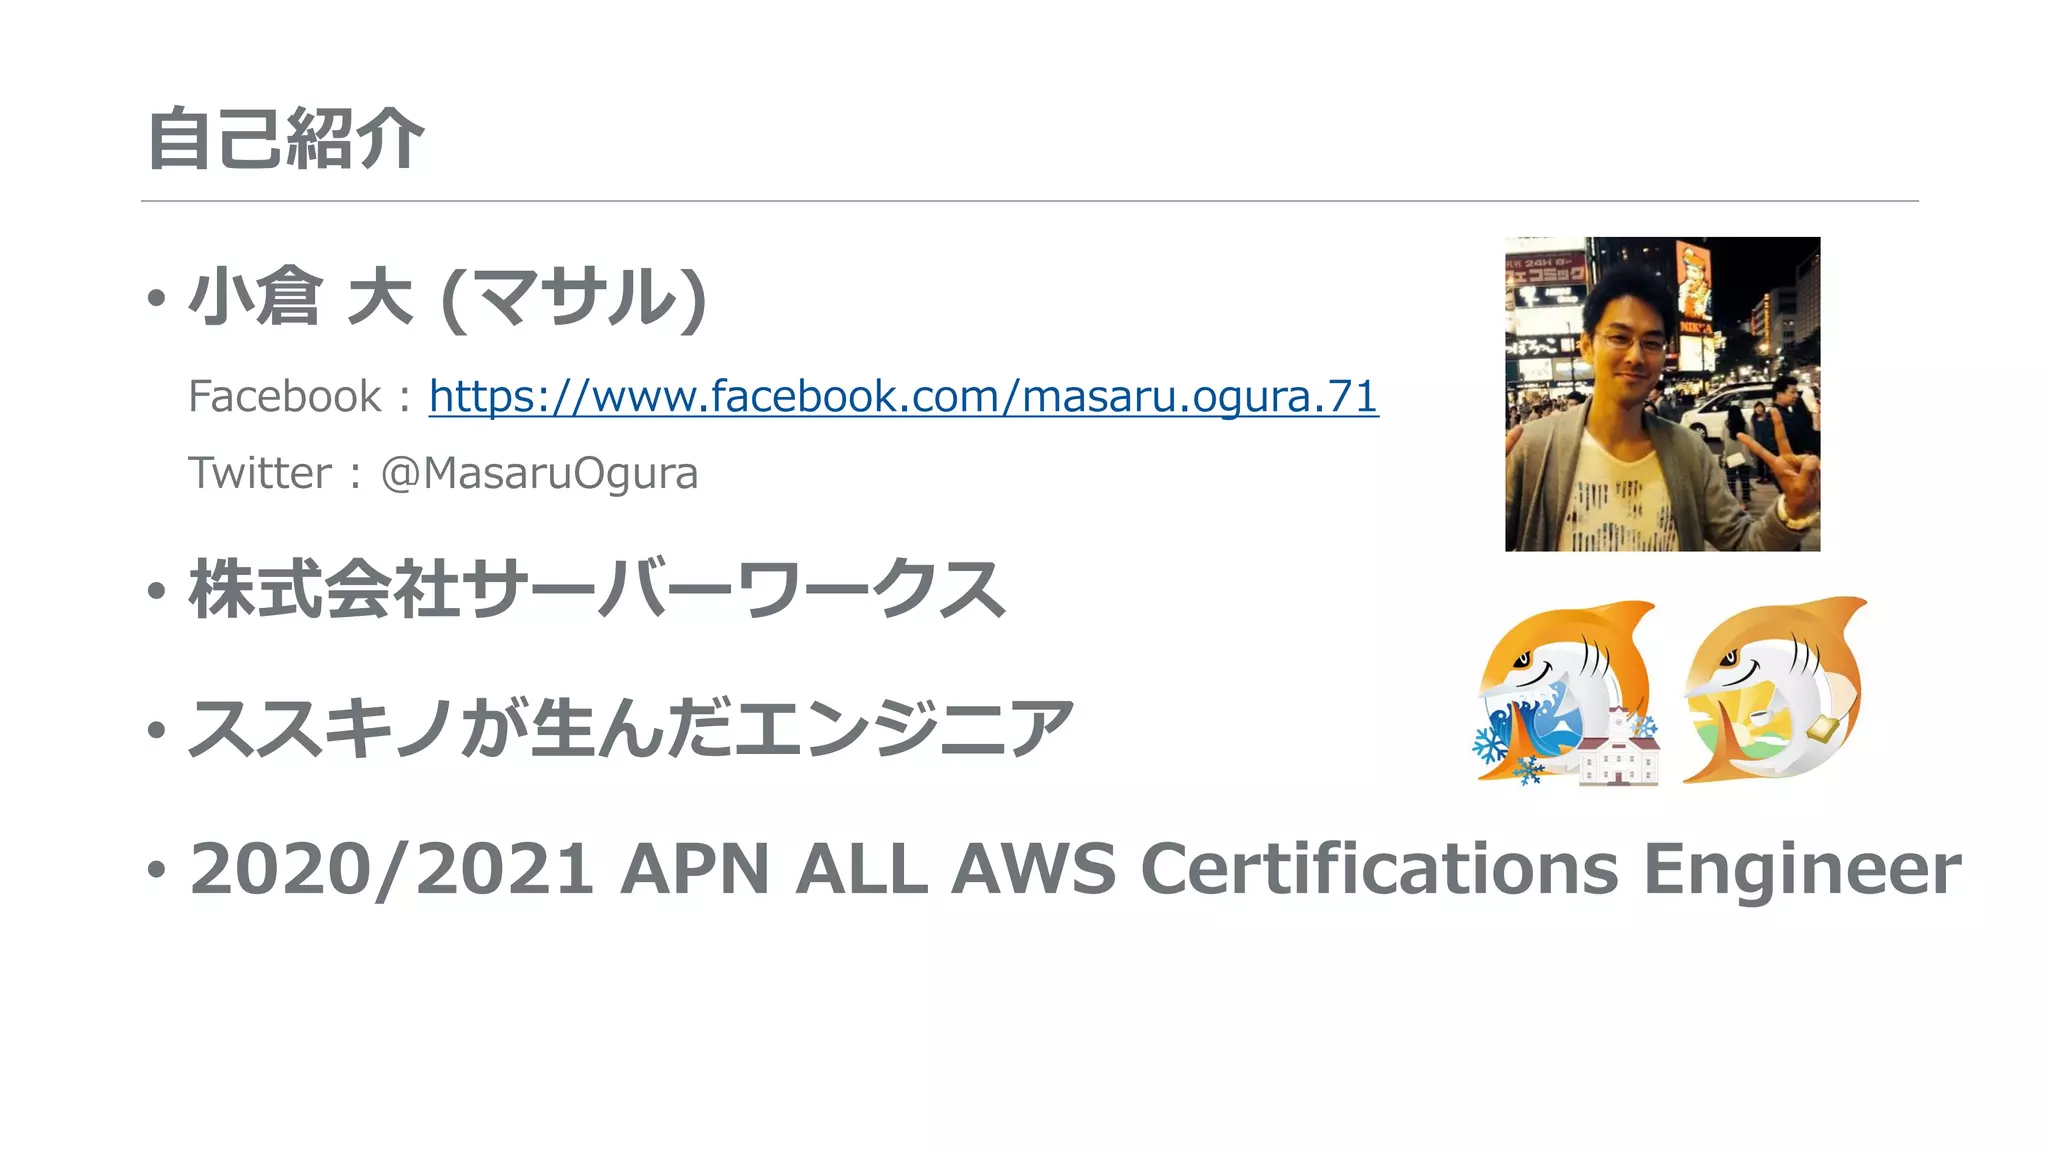2048x1152 pixels.
Task: Open the Facebook profile link masaru.ogura.71
Action: pos(903,396)
